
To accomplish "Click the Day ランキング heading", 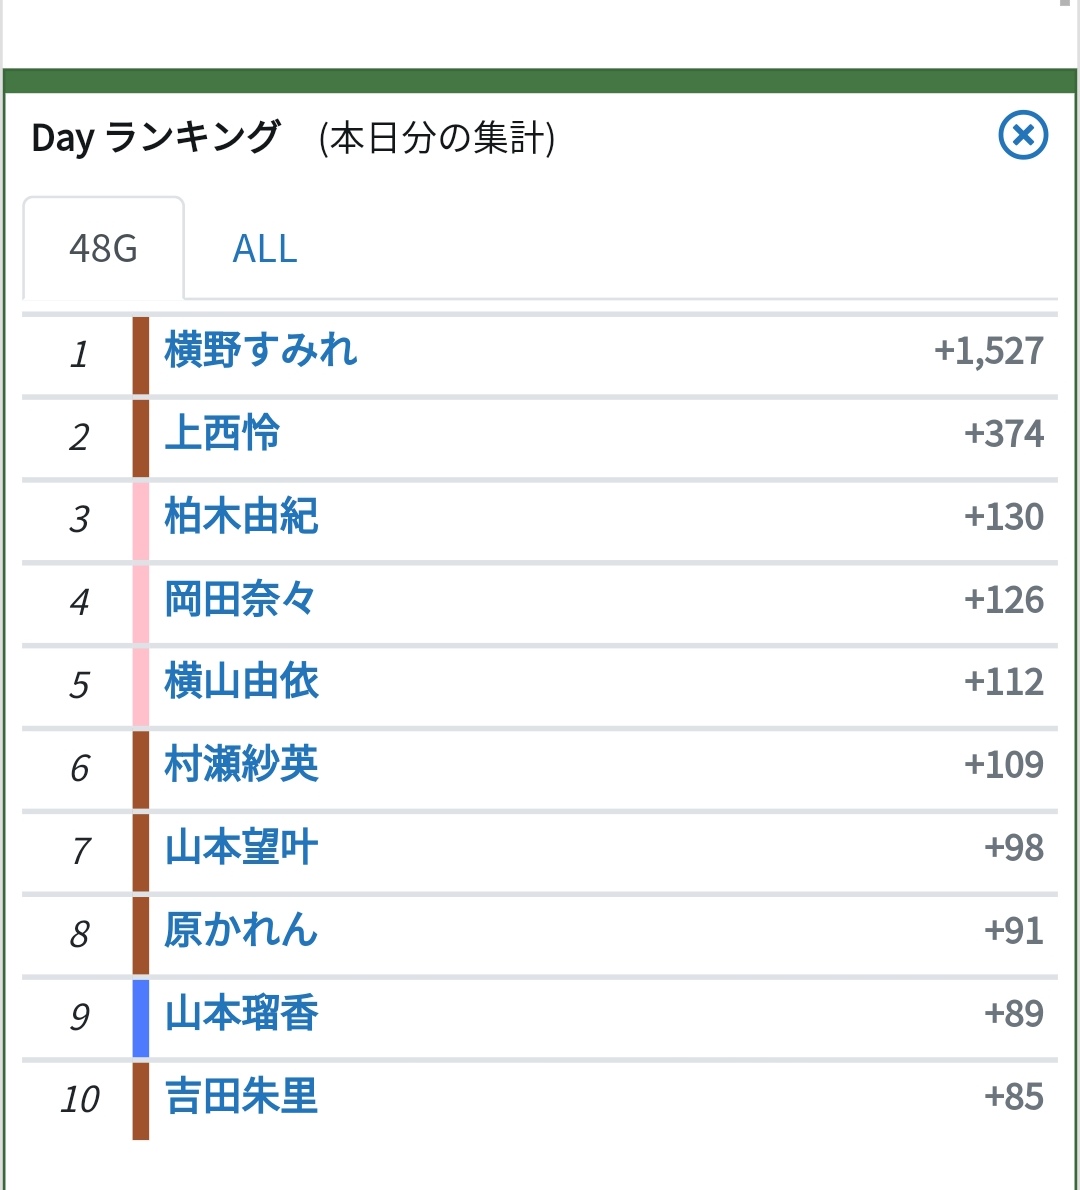I will [x=155, y=138].
